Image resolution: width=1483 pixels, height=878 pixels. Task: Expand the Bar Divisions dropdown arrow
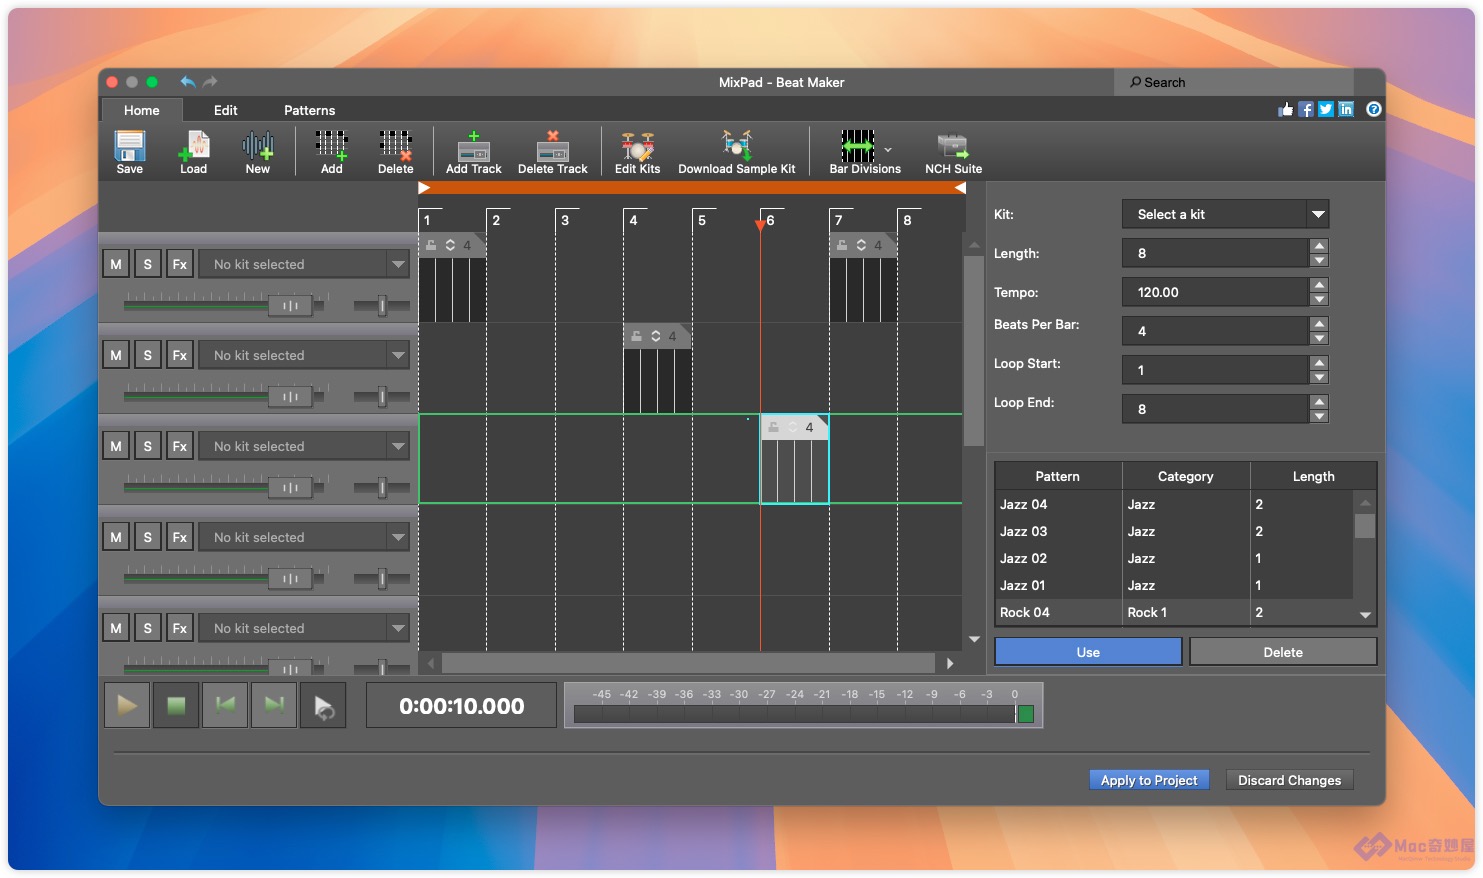coord(888,149)
